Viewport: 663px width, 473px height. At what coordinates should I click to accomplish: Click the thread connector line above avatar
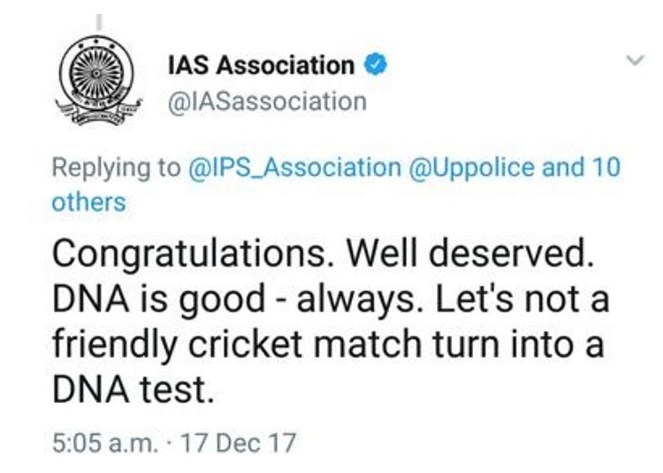(x=99, y=23)
